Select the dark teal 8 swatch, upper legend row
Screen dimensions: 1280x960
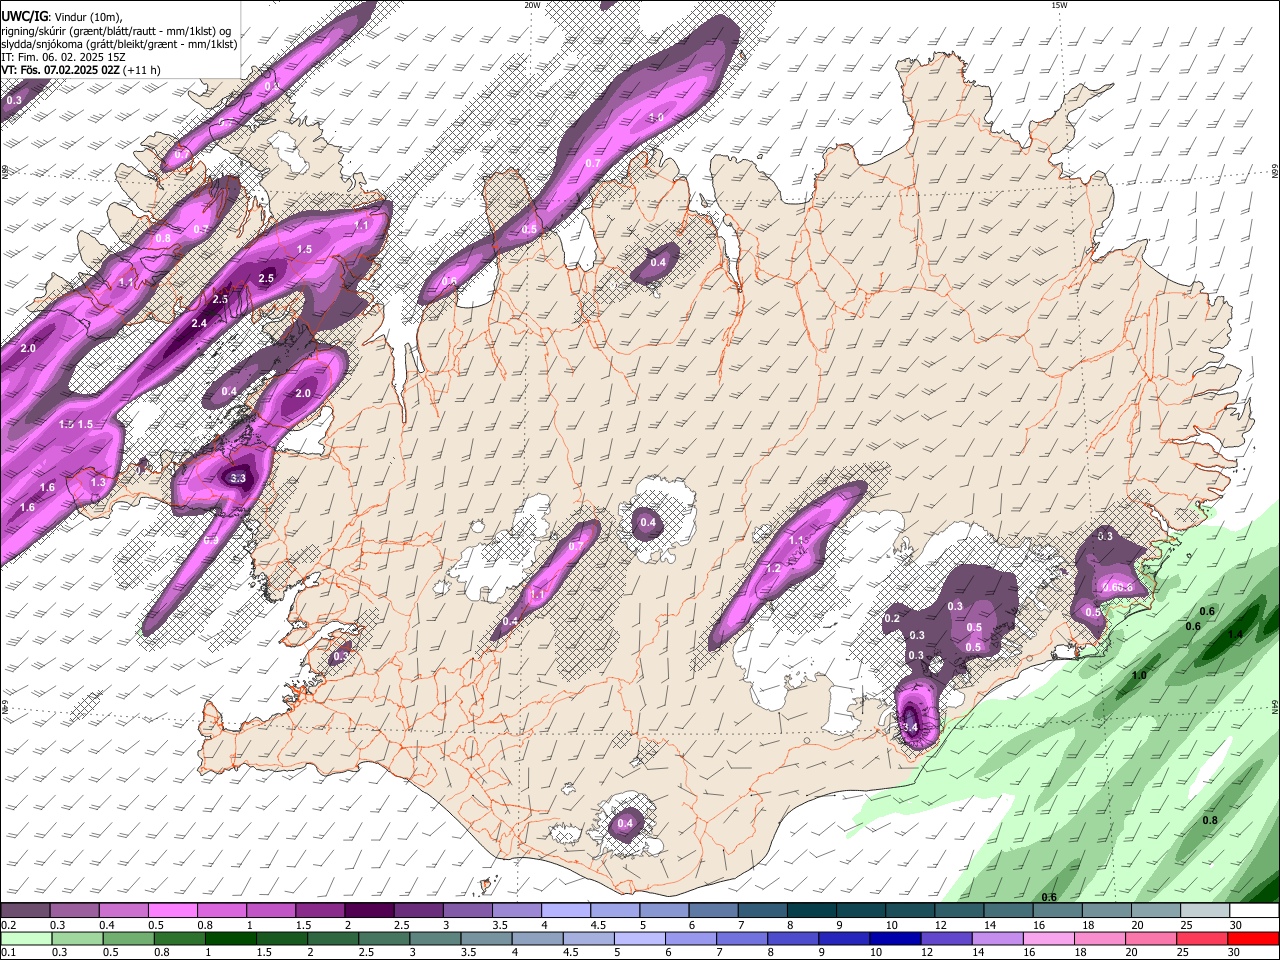pyautogui.click(x=811, y=911)
